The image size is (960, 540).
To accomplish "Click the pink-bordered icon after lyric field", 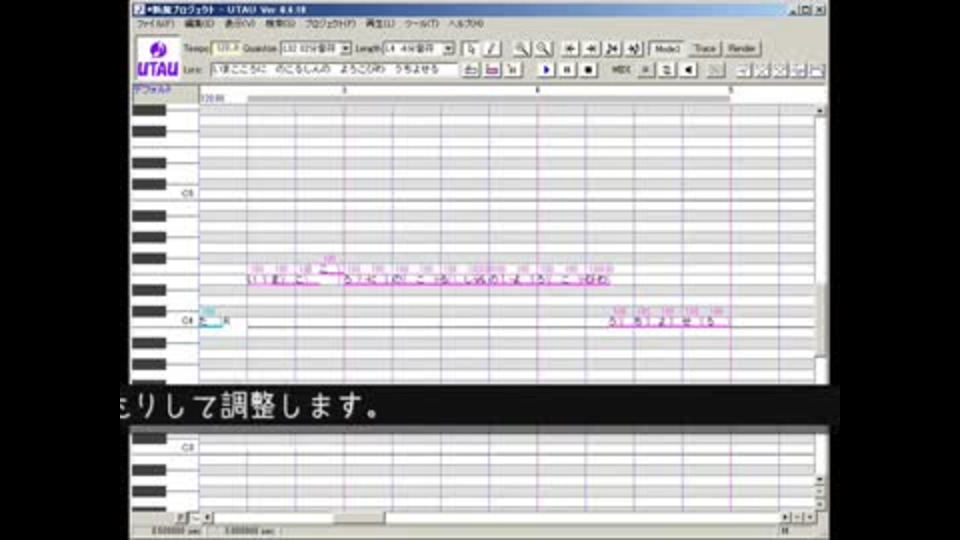I will coord(492,70).
